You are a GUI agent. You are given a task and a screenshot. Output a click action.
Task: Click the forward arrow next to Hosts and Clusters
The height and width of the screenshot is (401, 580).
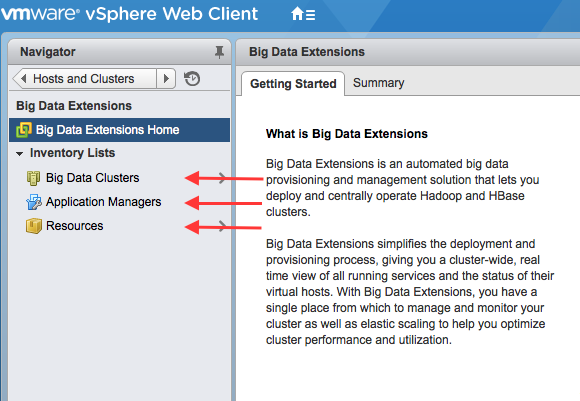[166, 79]
